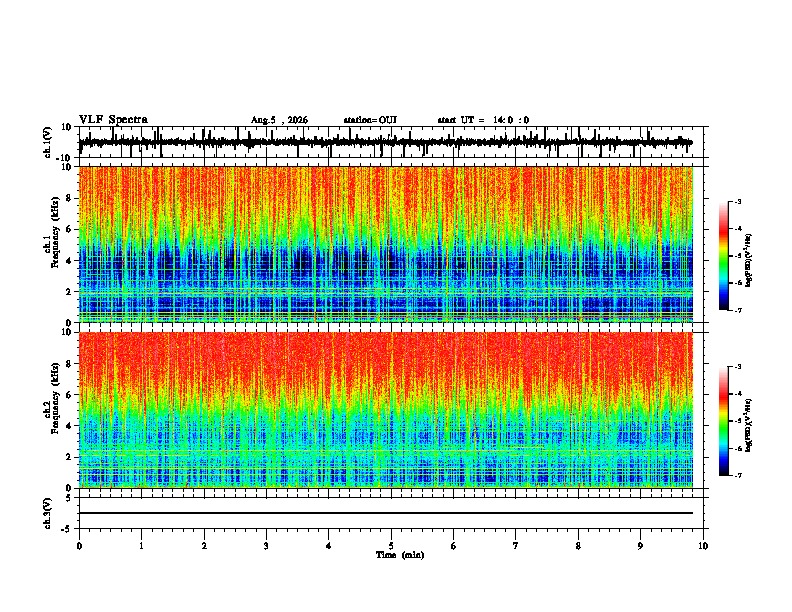Viewport: 792px width, 612px height.
Task: Click the "8" kHz tick of ch.1 spectrogram
Action: pos(70,198)
